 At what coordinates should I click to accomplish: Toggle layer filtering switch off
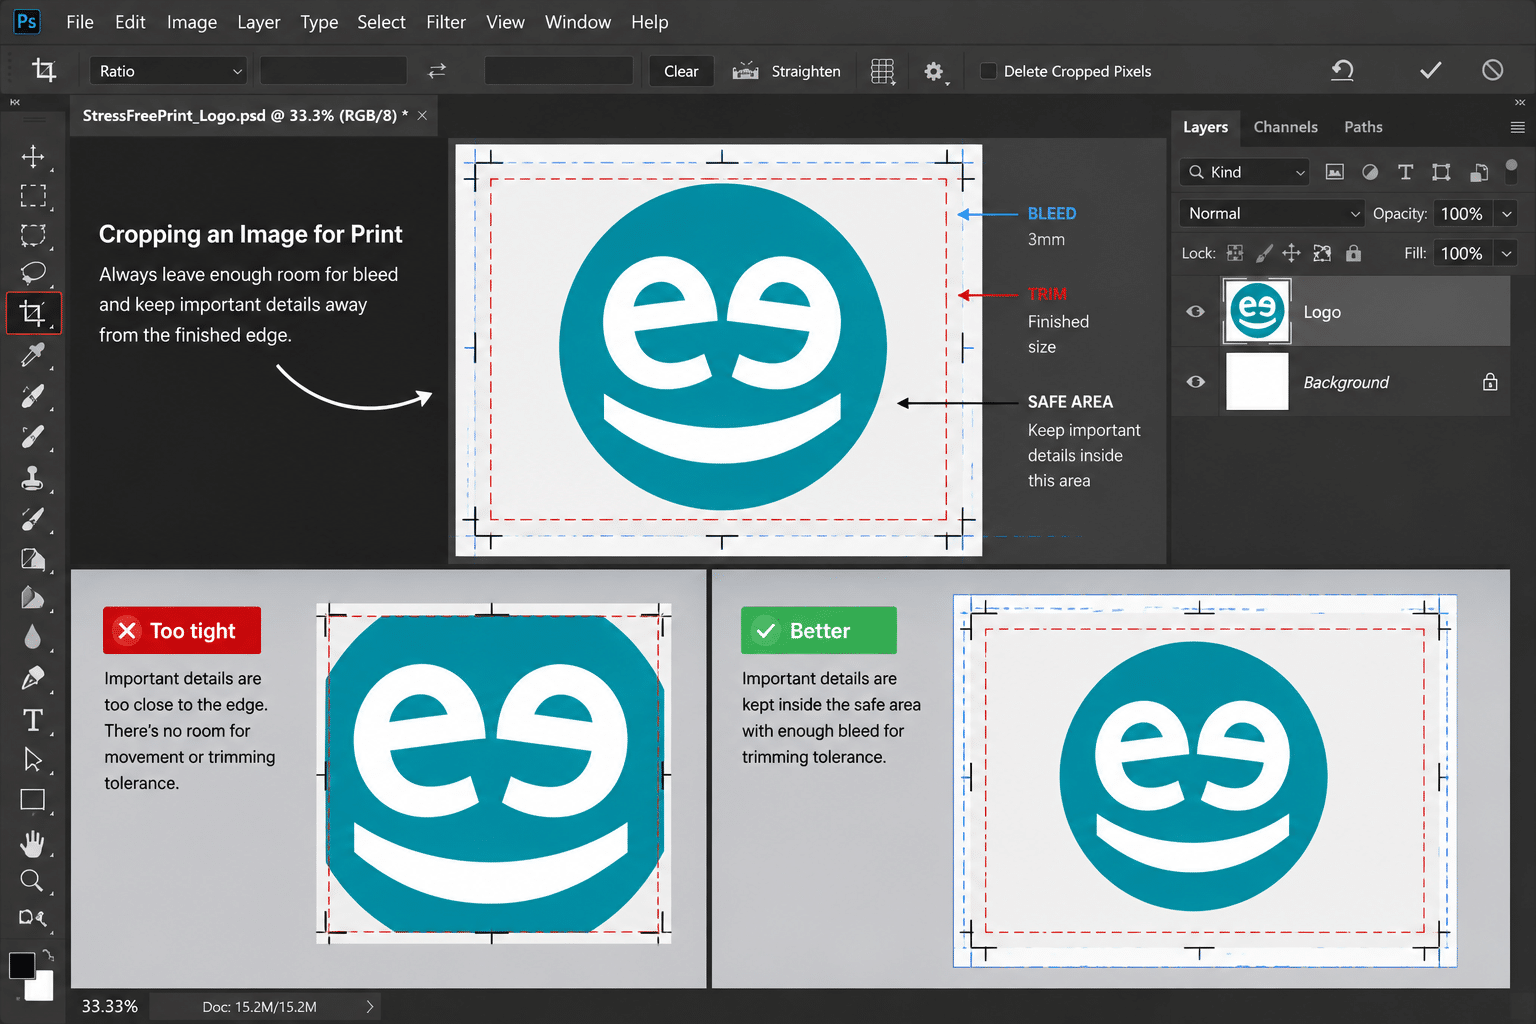tap(1511, 170)
